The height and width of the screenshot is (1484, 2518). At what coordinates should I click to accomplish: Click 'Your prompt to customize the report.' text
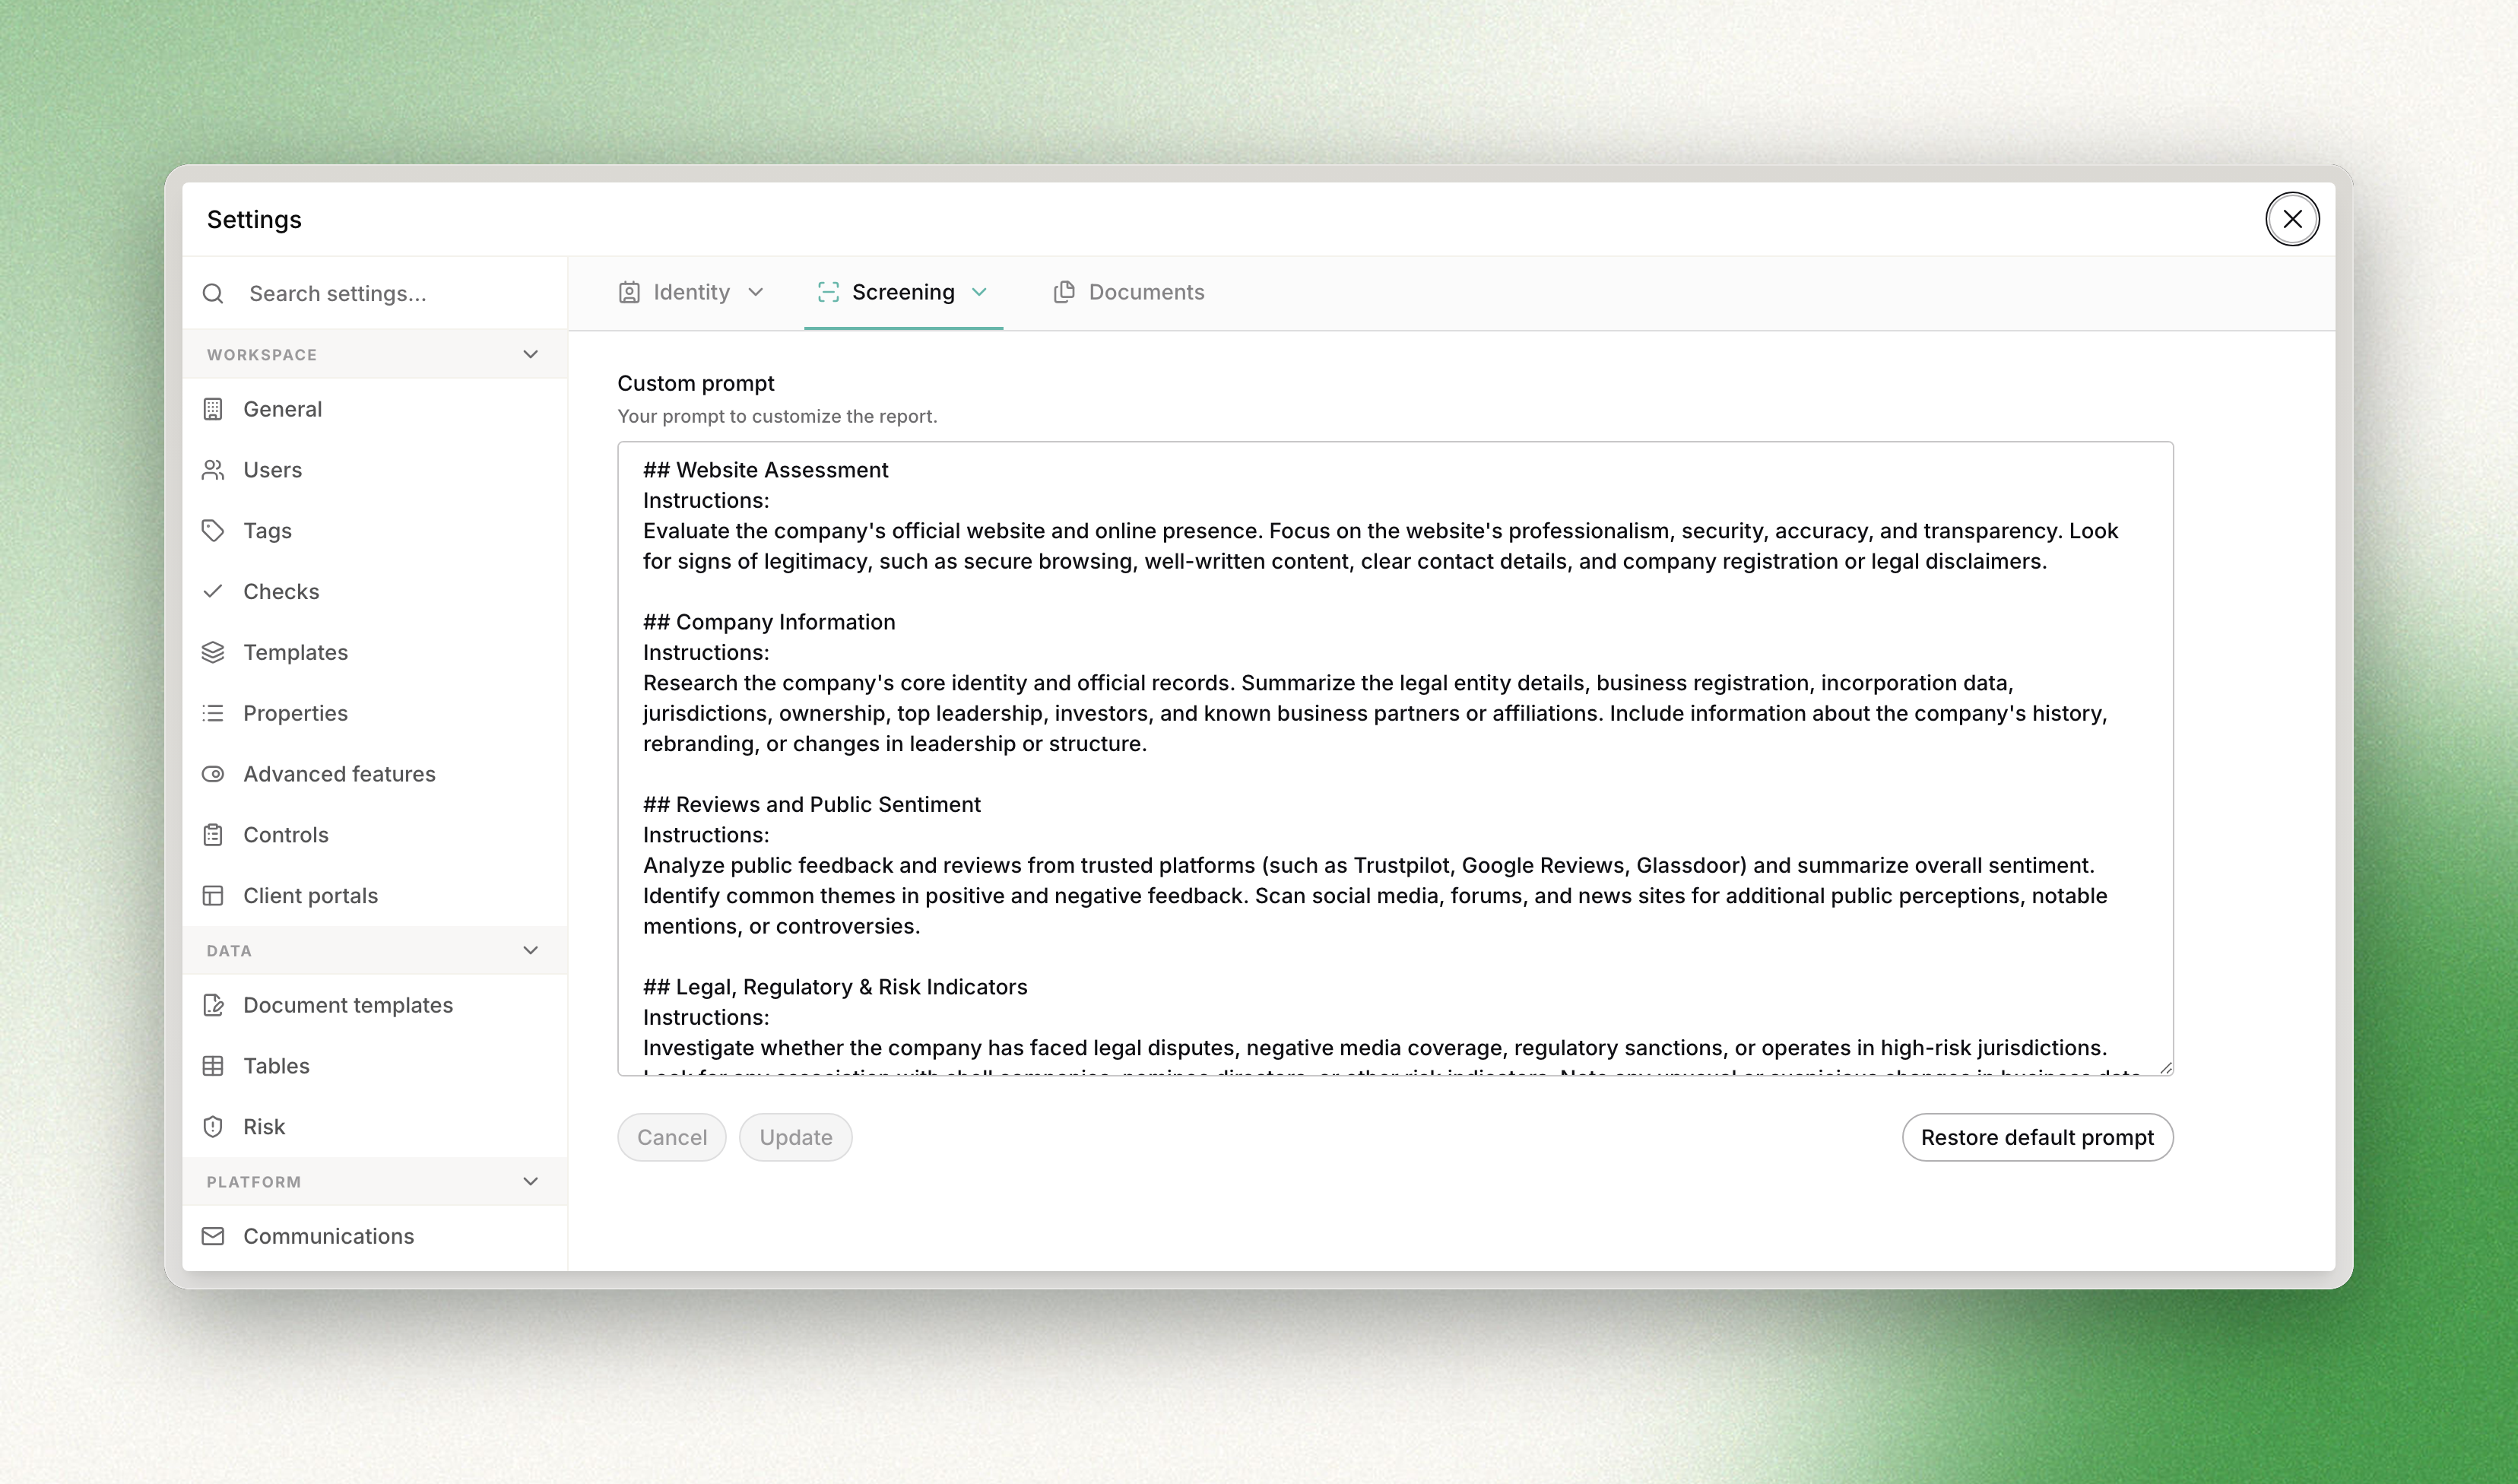(x=777, y=416)
